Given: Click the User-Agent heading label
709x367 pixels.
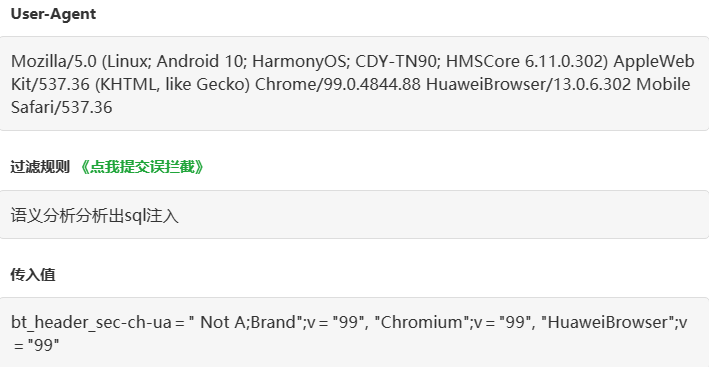Looking at the screenshot, I should coord(53,14).
